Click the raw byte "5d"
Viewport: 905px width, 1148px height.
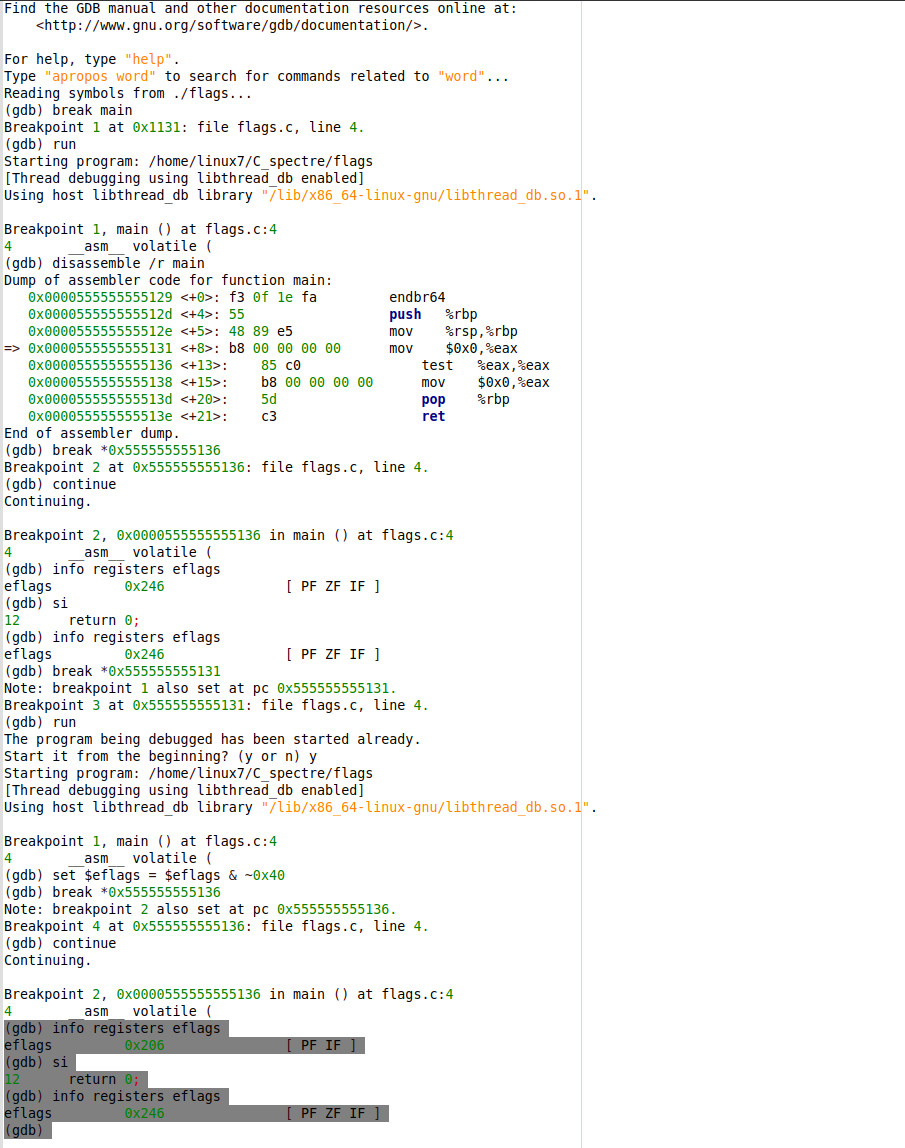(269, 400)
